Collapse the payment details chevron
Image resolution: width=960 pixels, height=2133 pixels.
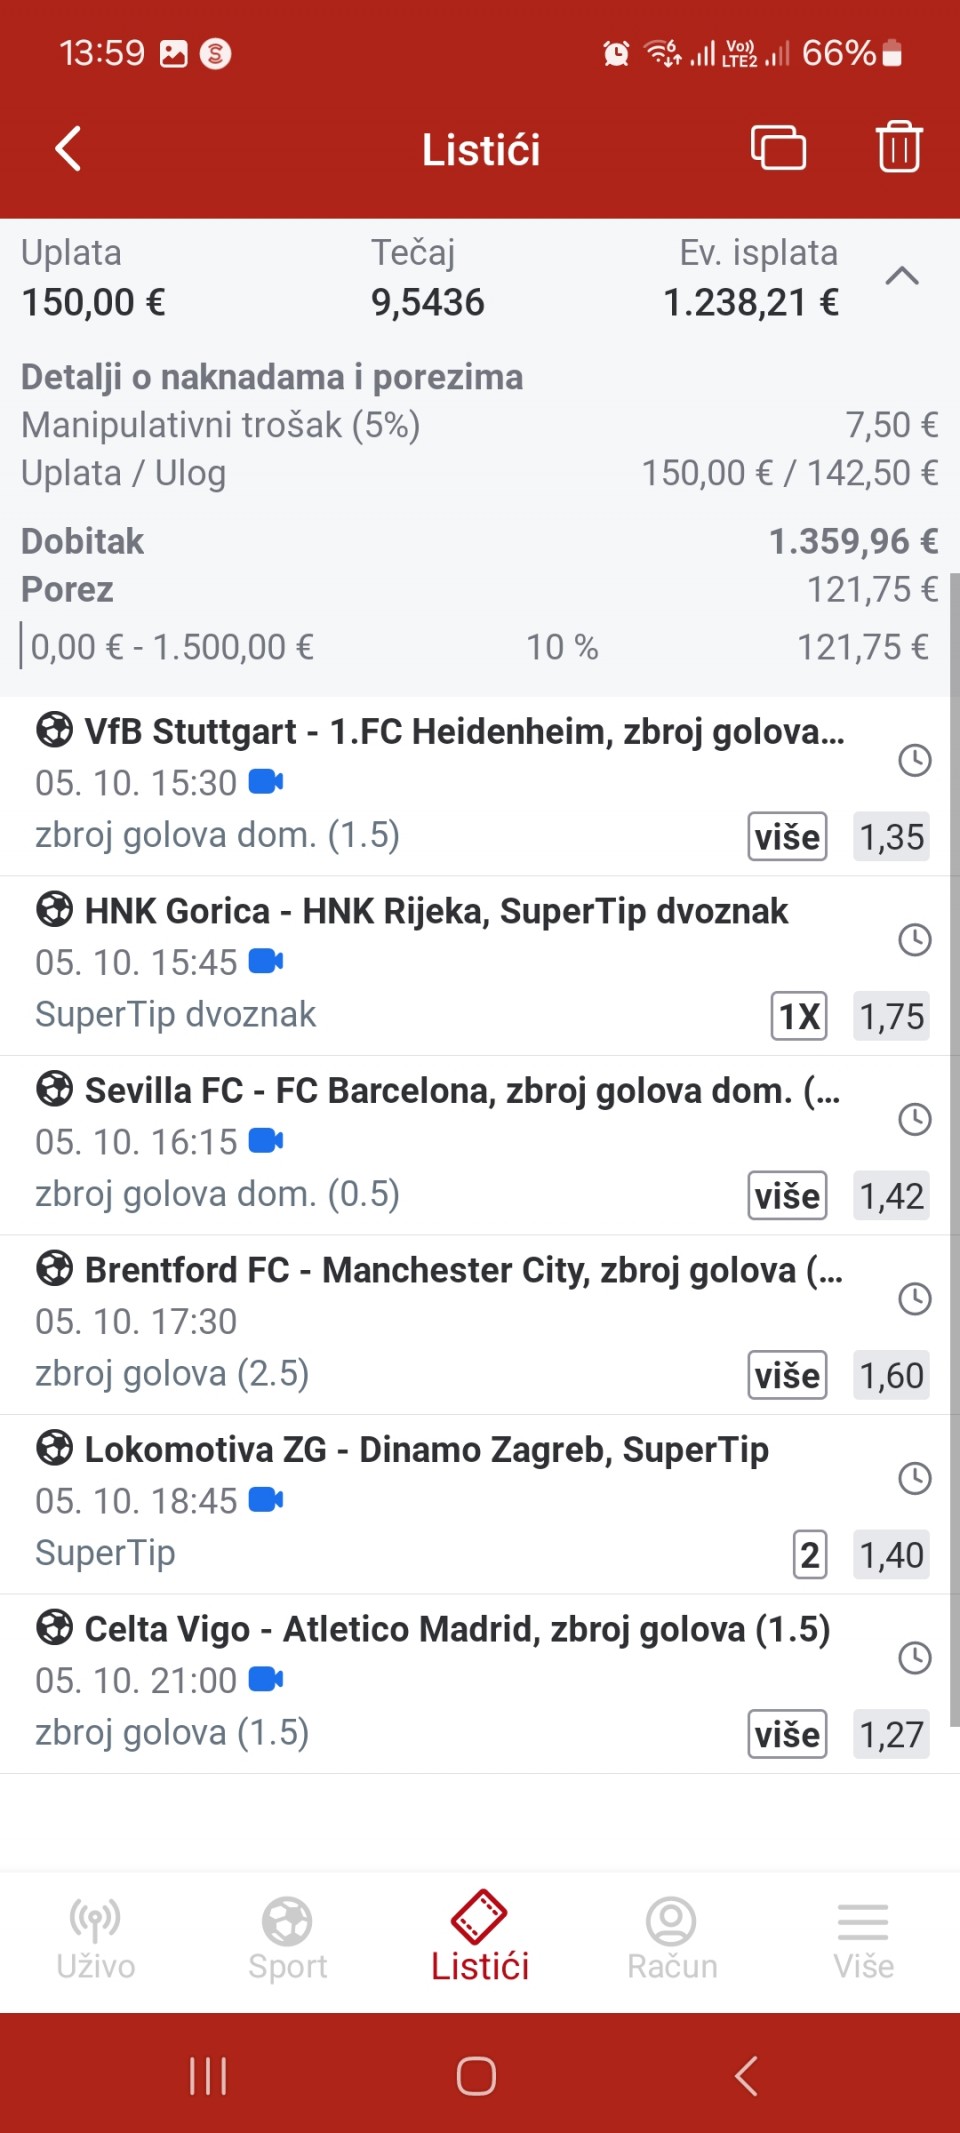(902, 276)
